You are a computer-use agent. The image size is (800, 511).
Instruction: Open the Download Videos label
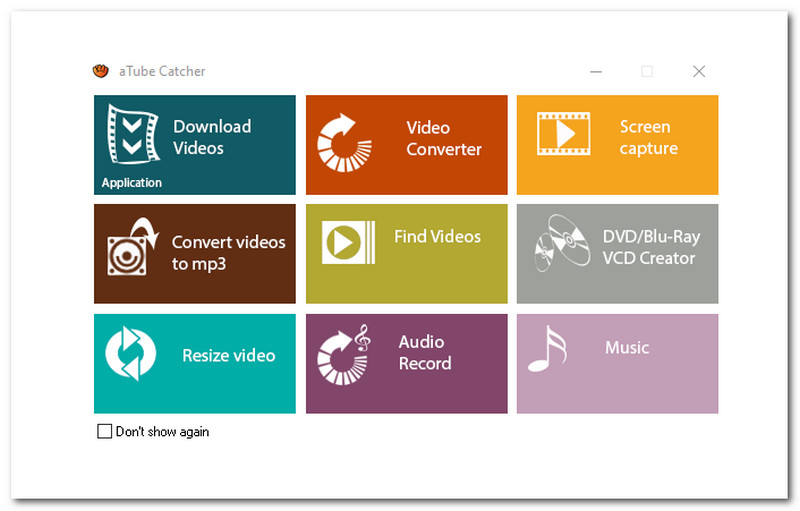tap(212, 137)
